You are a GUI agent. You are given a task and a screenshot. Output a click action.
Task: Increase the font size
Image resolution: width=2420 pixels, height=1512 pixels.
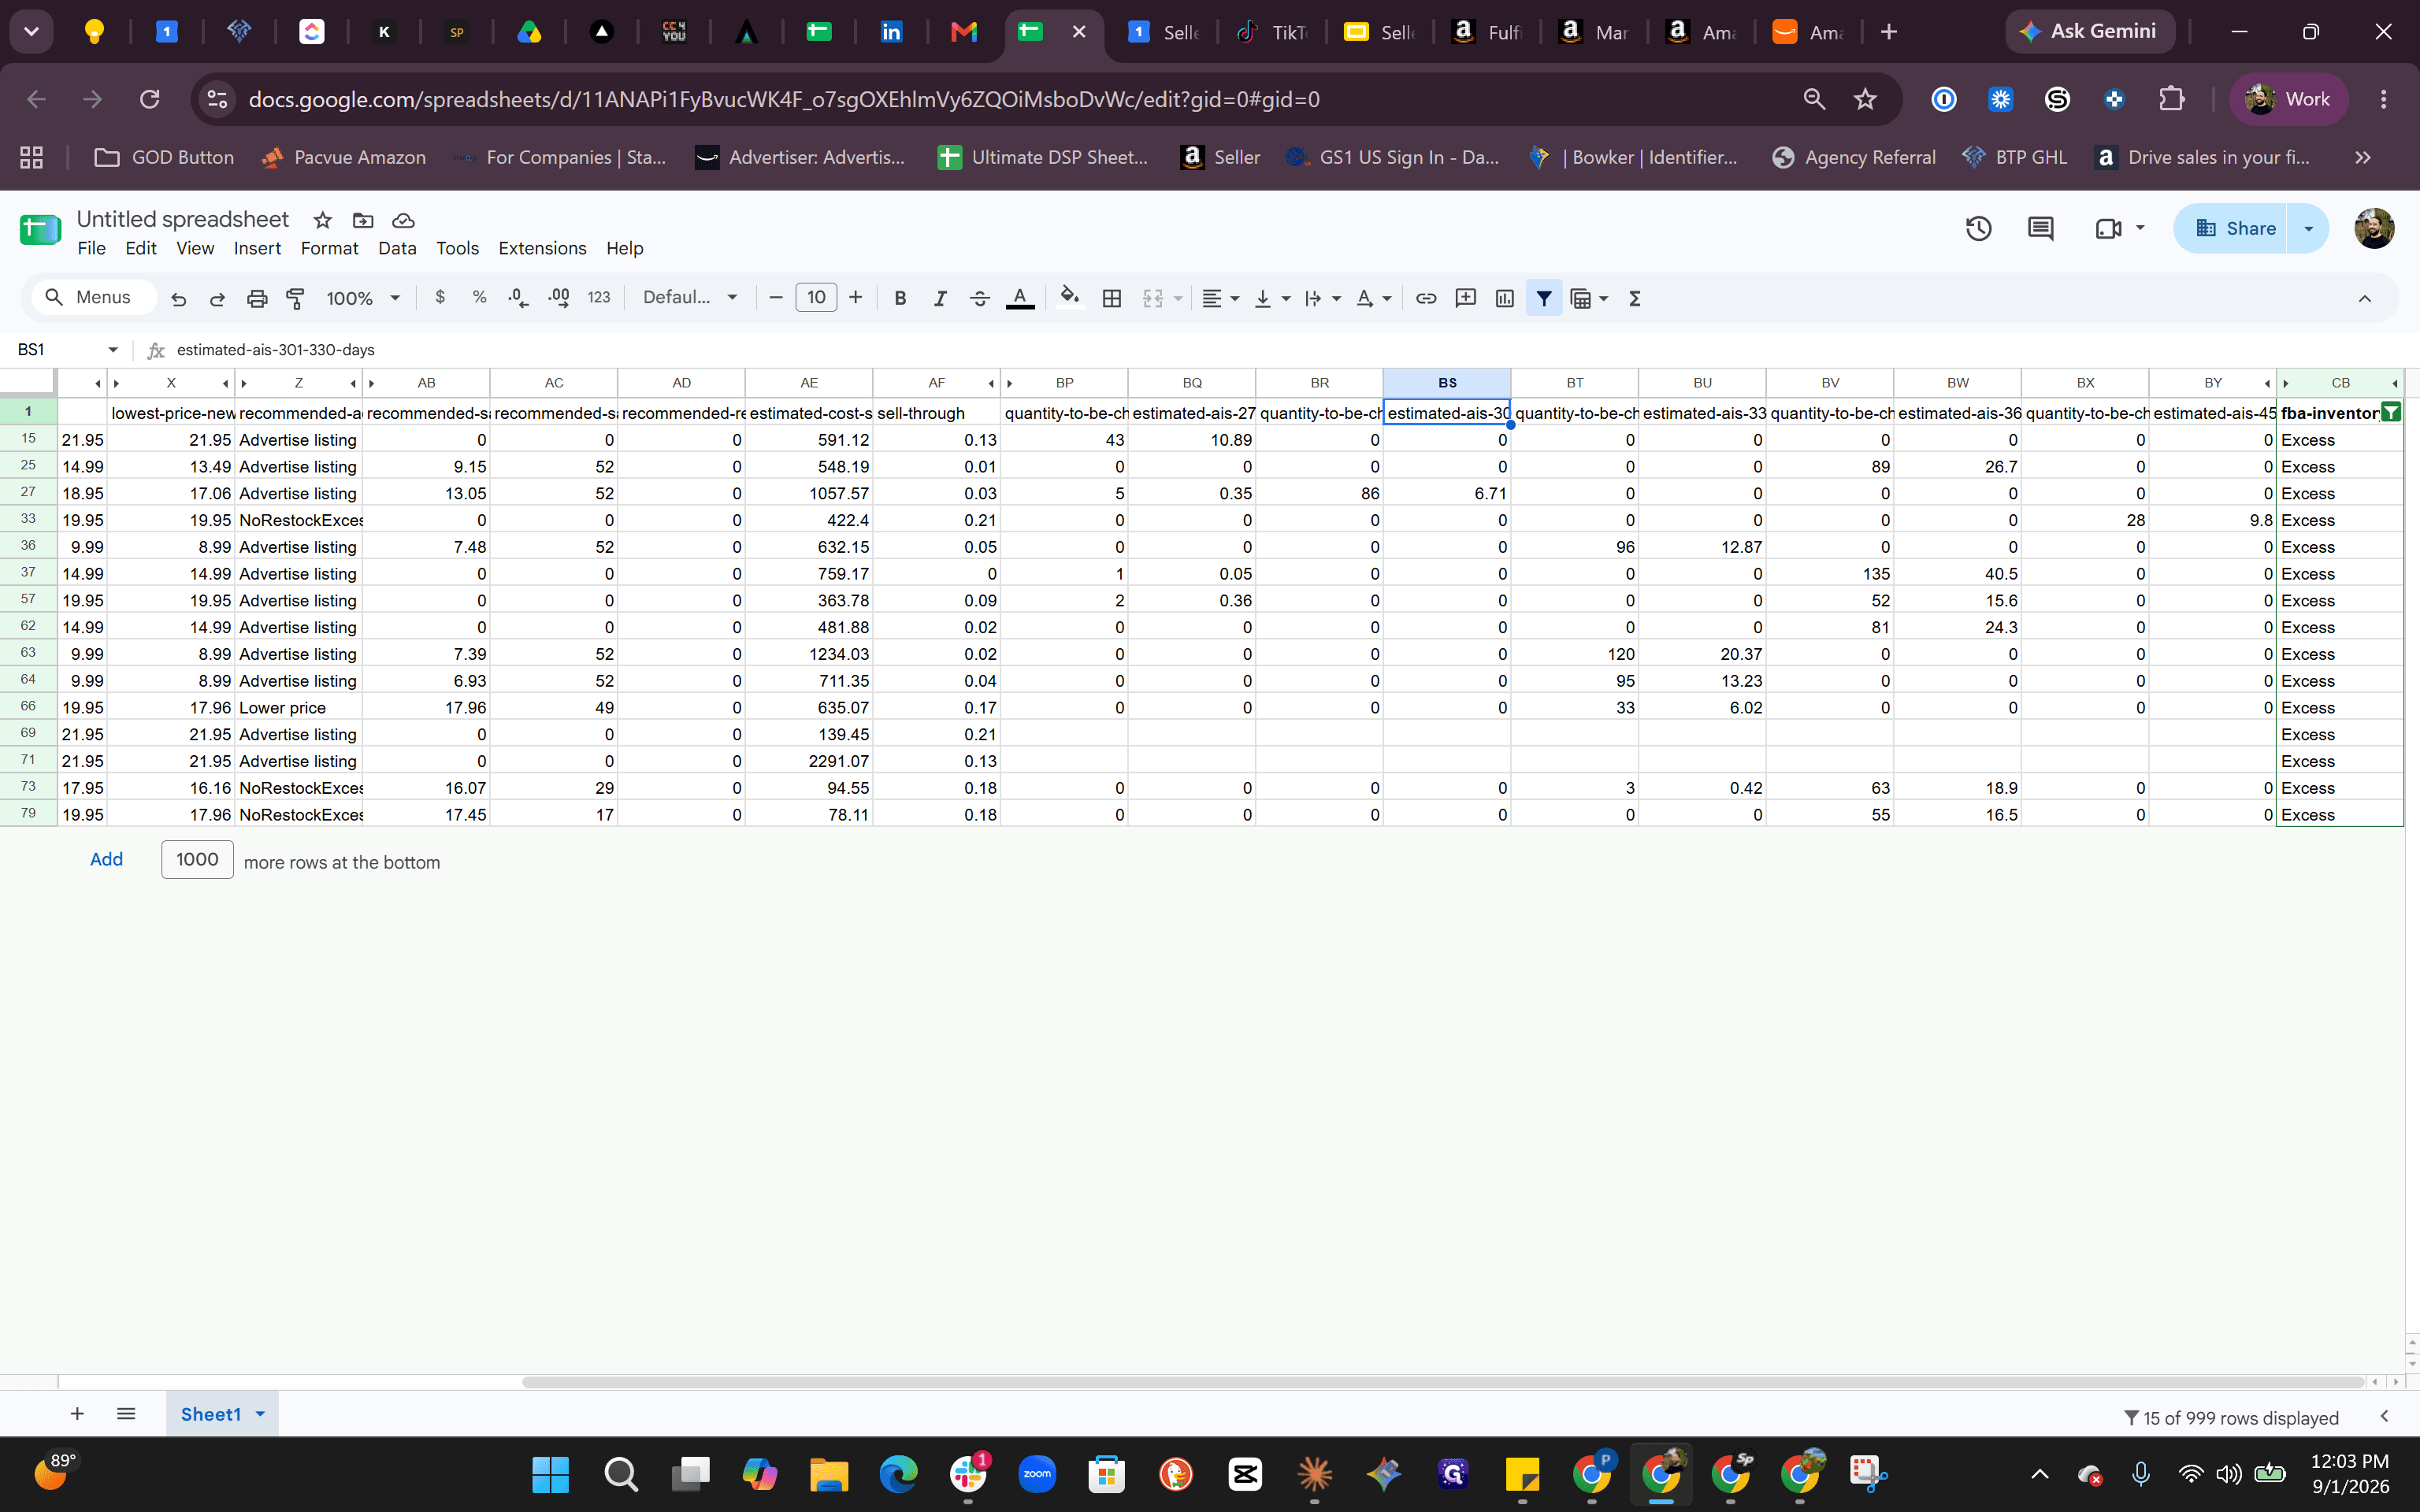pyautogui.click(x=855, y=297)
